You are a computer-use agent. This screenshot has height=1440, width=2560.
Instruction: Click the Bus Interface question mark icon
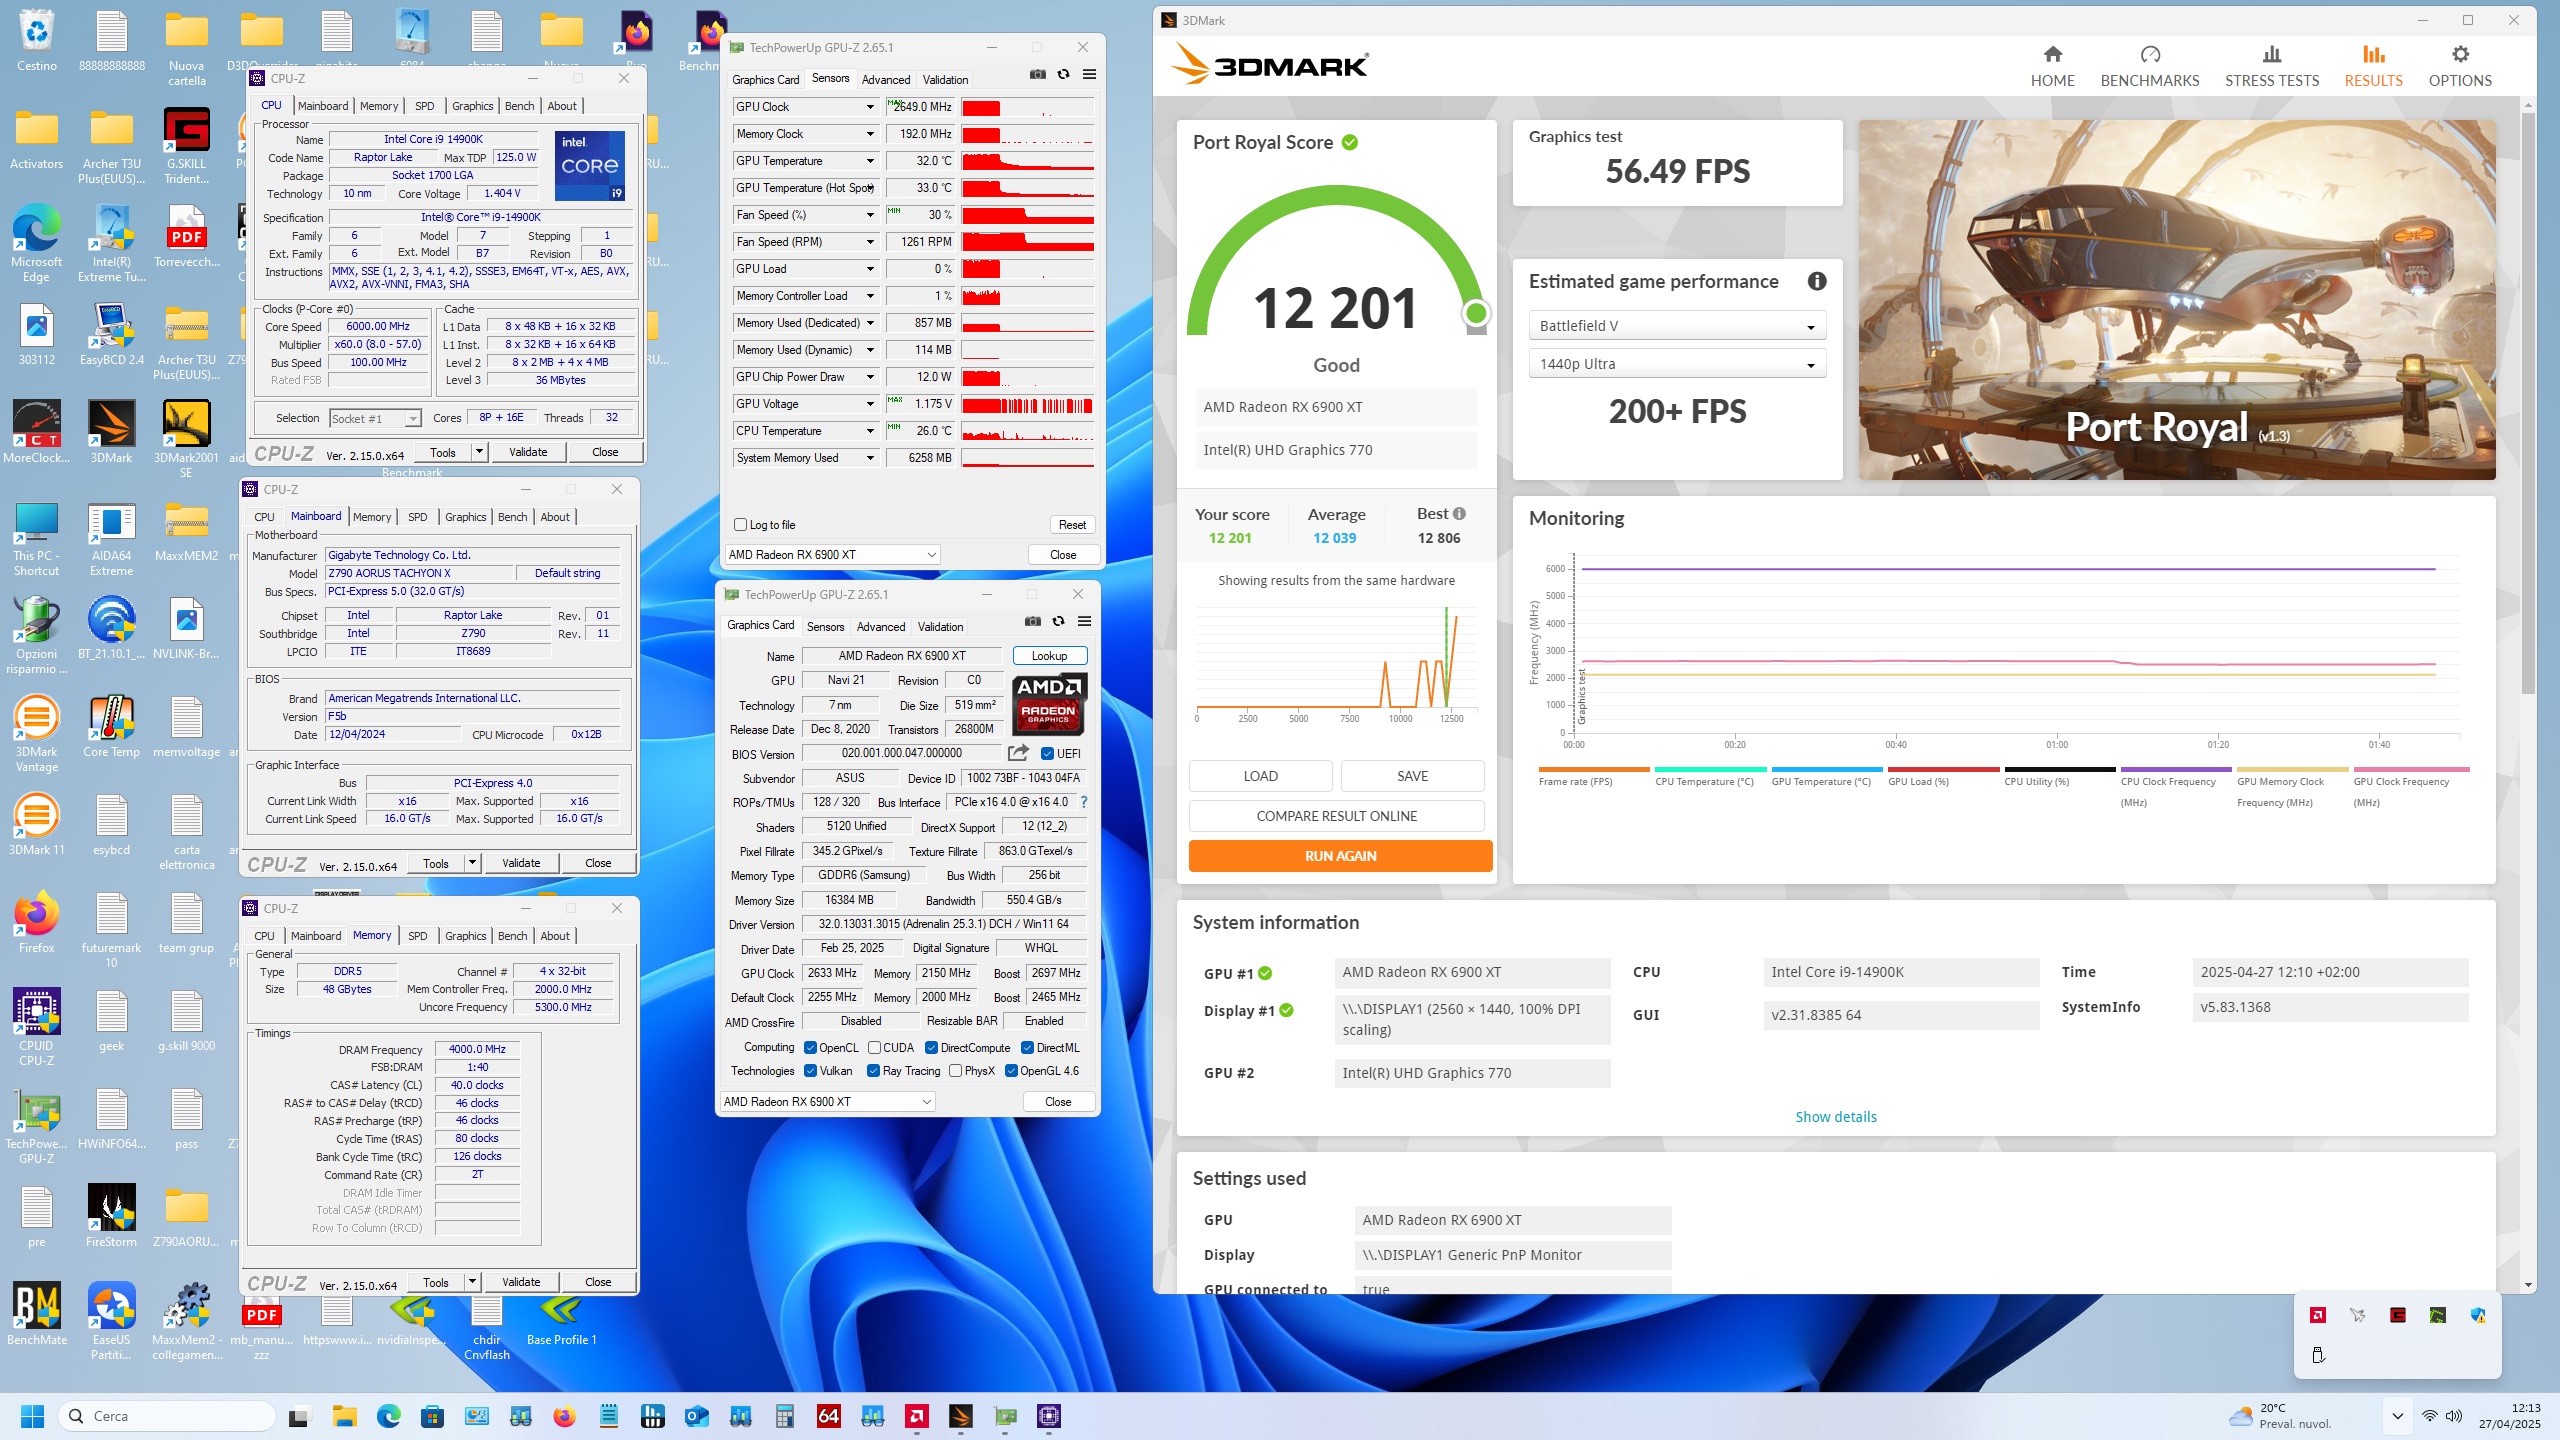[1083, 802]
